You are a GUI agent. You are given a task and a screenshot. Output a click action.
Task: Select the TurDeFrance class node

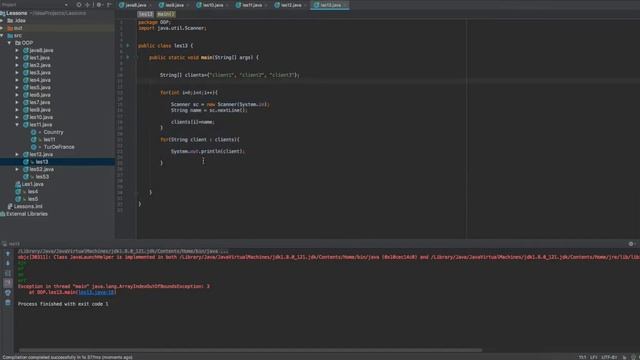(59, 147)
